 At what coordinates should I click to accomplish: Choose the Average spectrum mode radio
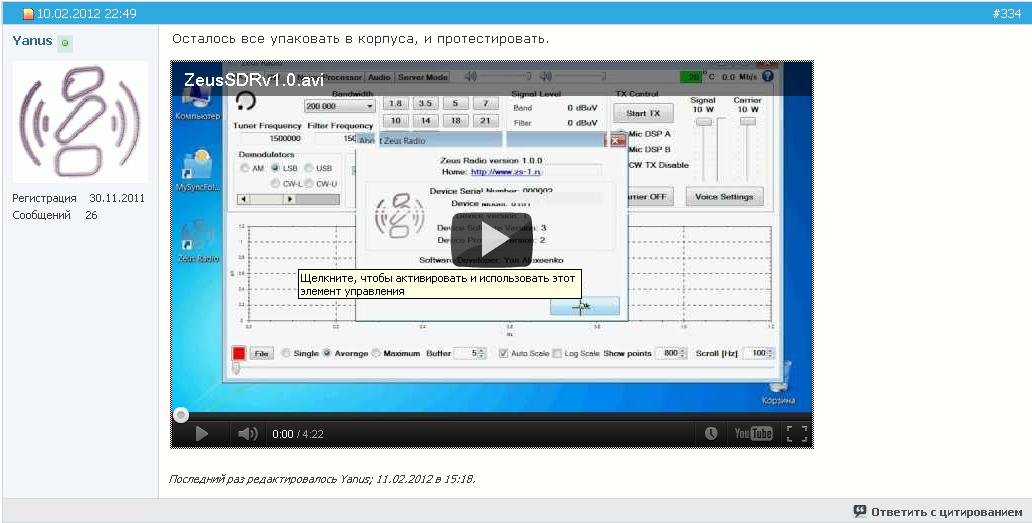click(327, 353)
